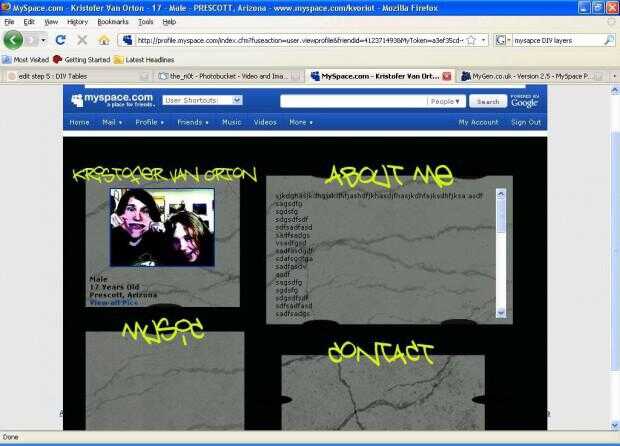Open the Getting Started bookmark
The width and height of the screenshot is (620, 446).
81,60
